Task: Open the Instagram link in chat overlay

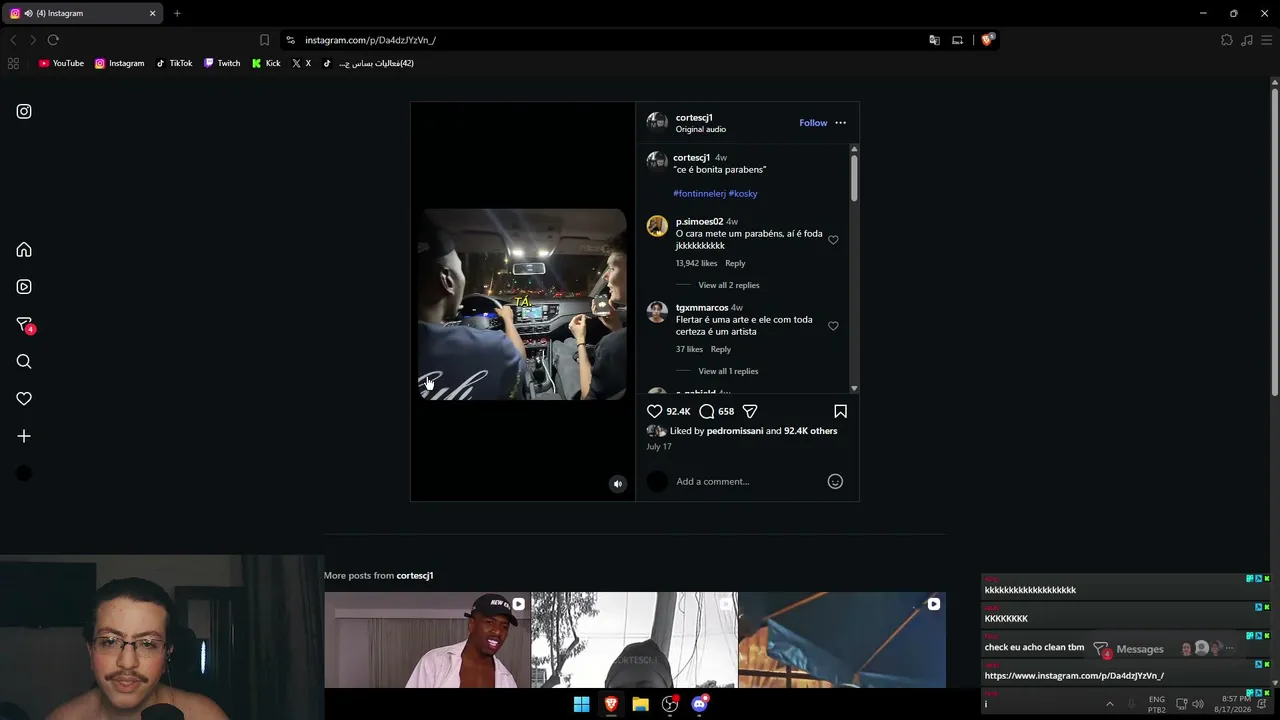Action: pos(1074,676)
